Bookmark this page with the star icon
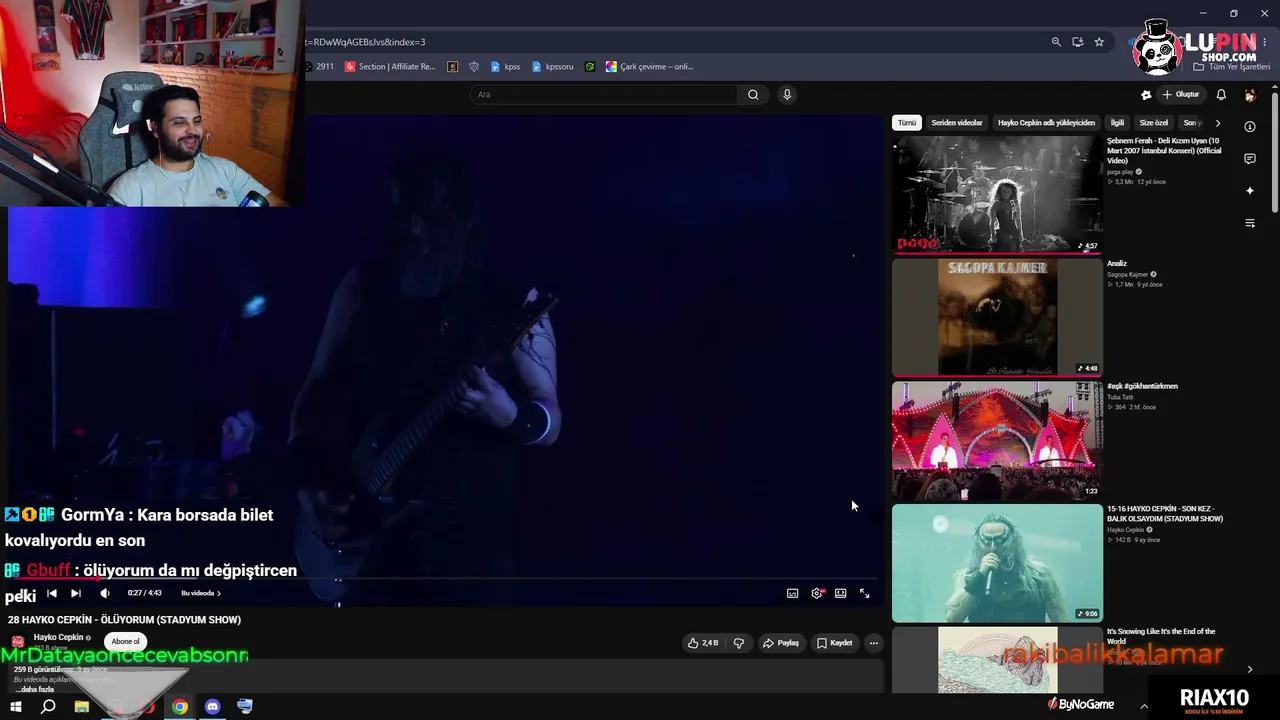The height and width of the screenshot is (720, 1280). (1099, 42)
